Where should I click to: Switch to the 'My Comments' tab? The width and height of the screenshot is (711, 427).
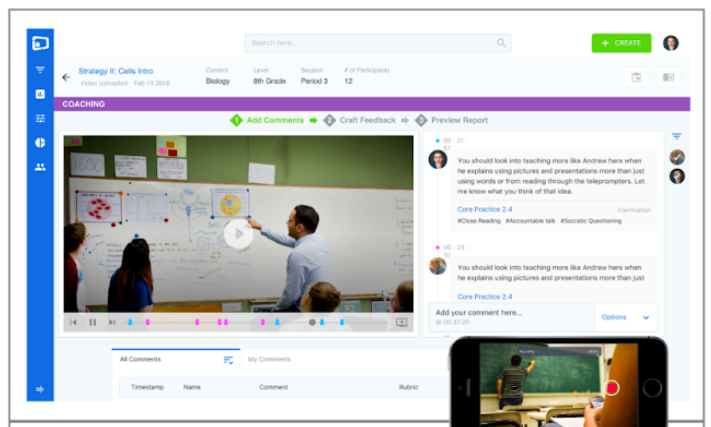point(269,359)
